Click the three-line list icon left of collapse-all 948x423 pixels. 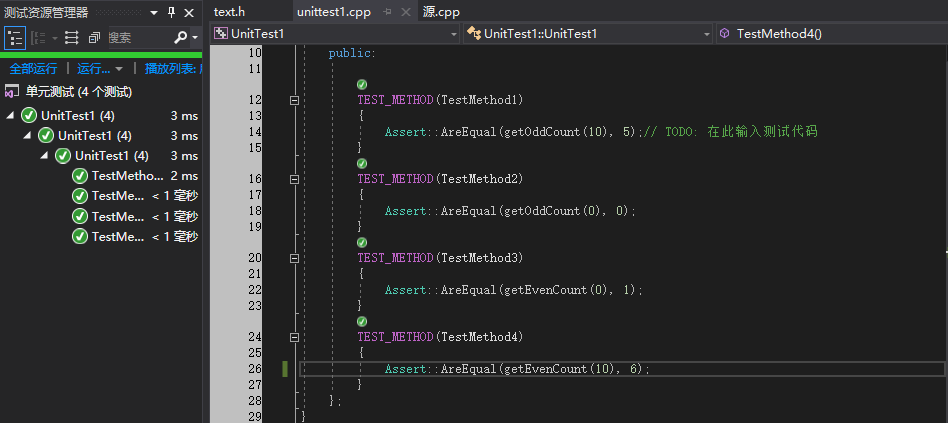71,38
